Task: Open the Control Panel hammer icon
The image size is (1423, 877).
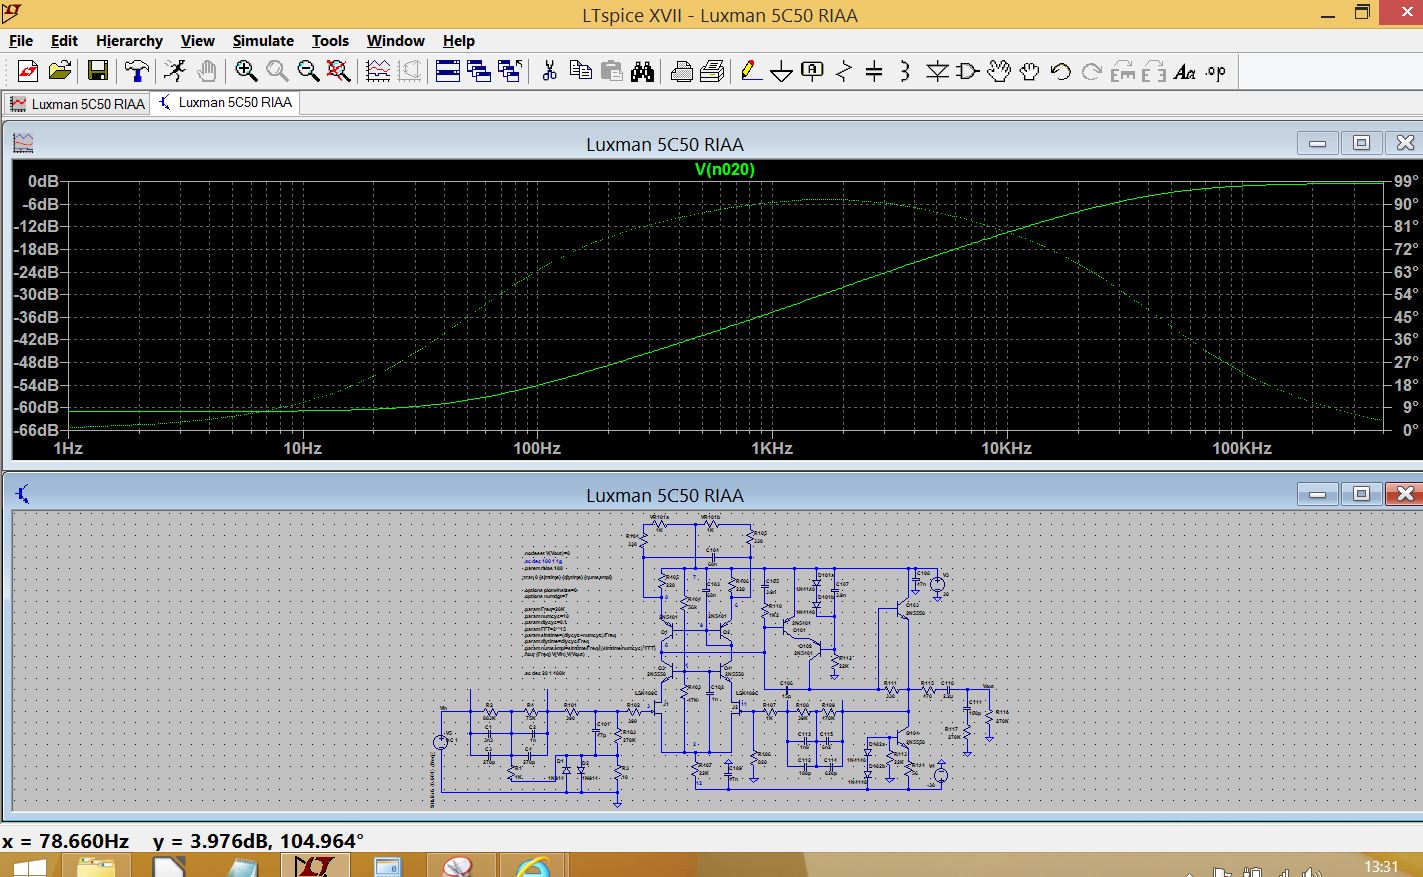Action: pos(136,71)
